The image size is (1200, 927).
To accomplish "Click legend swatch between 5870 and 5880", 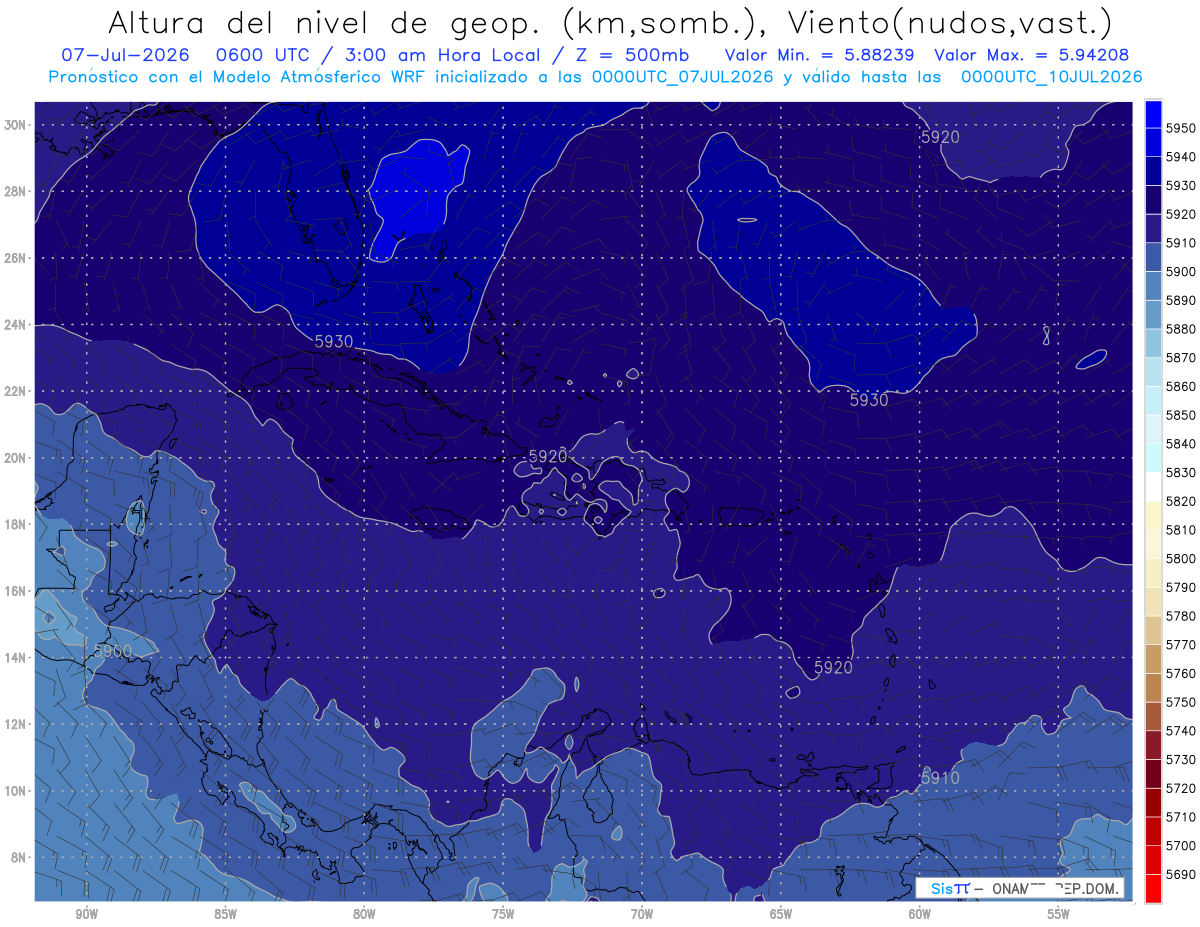I will [x=1153, y=343].
